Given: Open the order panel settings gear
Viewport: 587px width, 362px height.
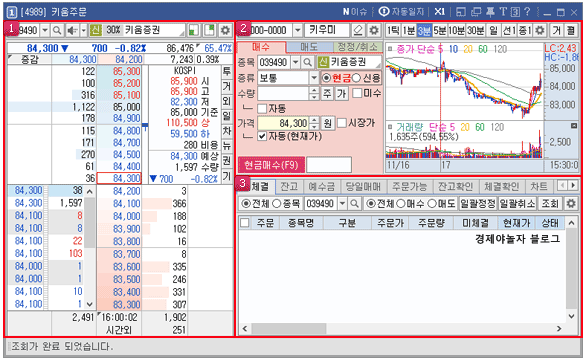Looking at the screenshot, I should pos(374,30).
